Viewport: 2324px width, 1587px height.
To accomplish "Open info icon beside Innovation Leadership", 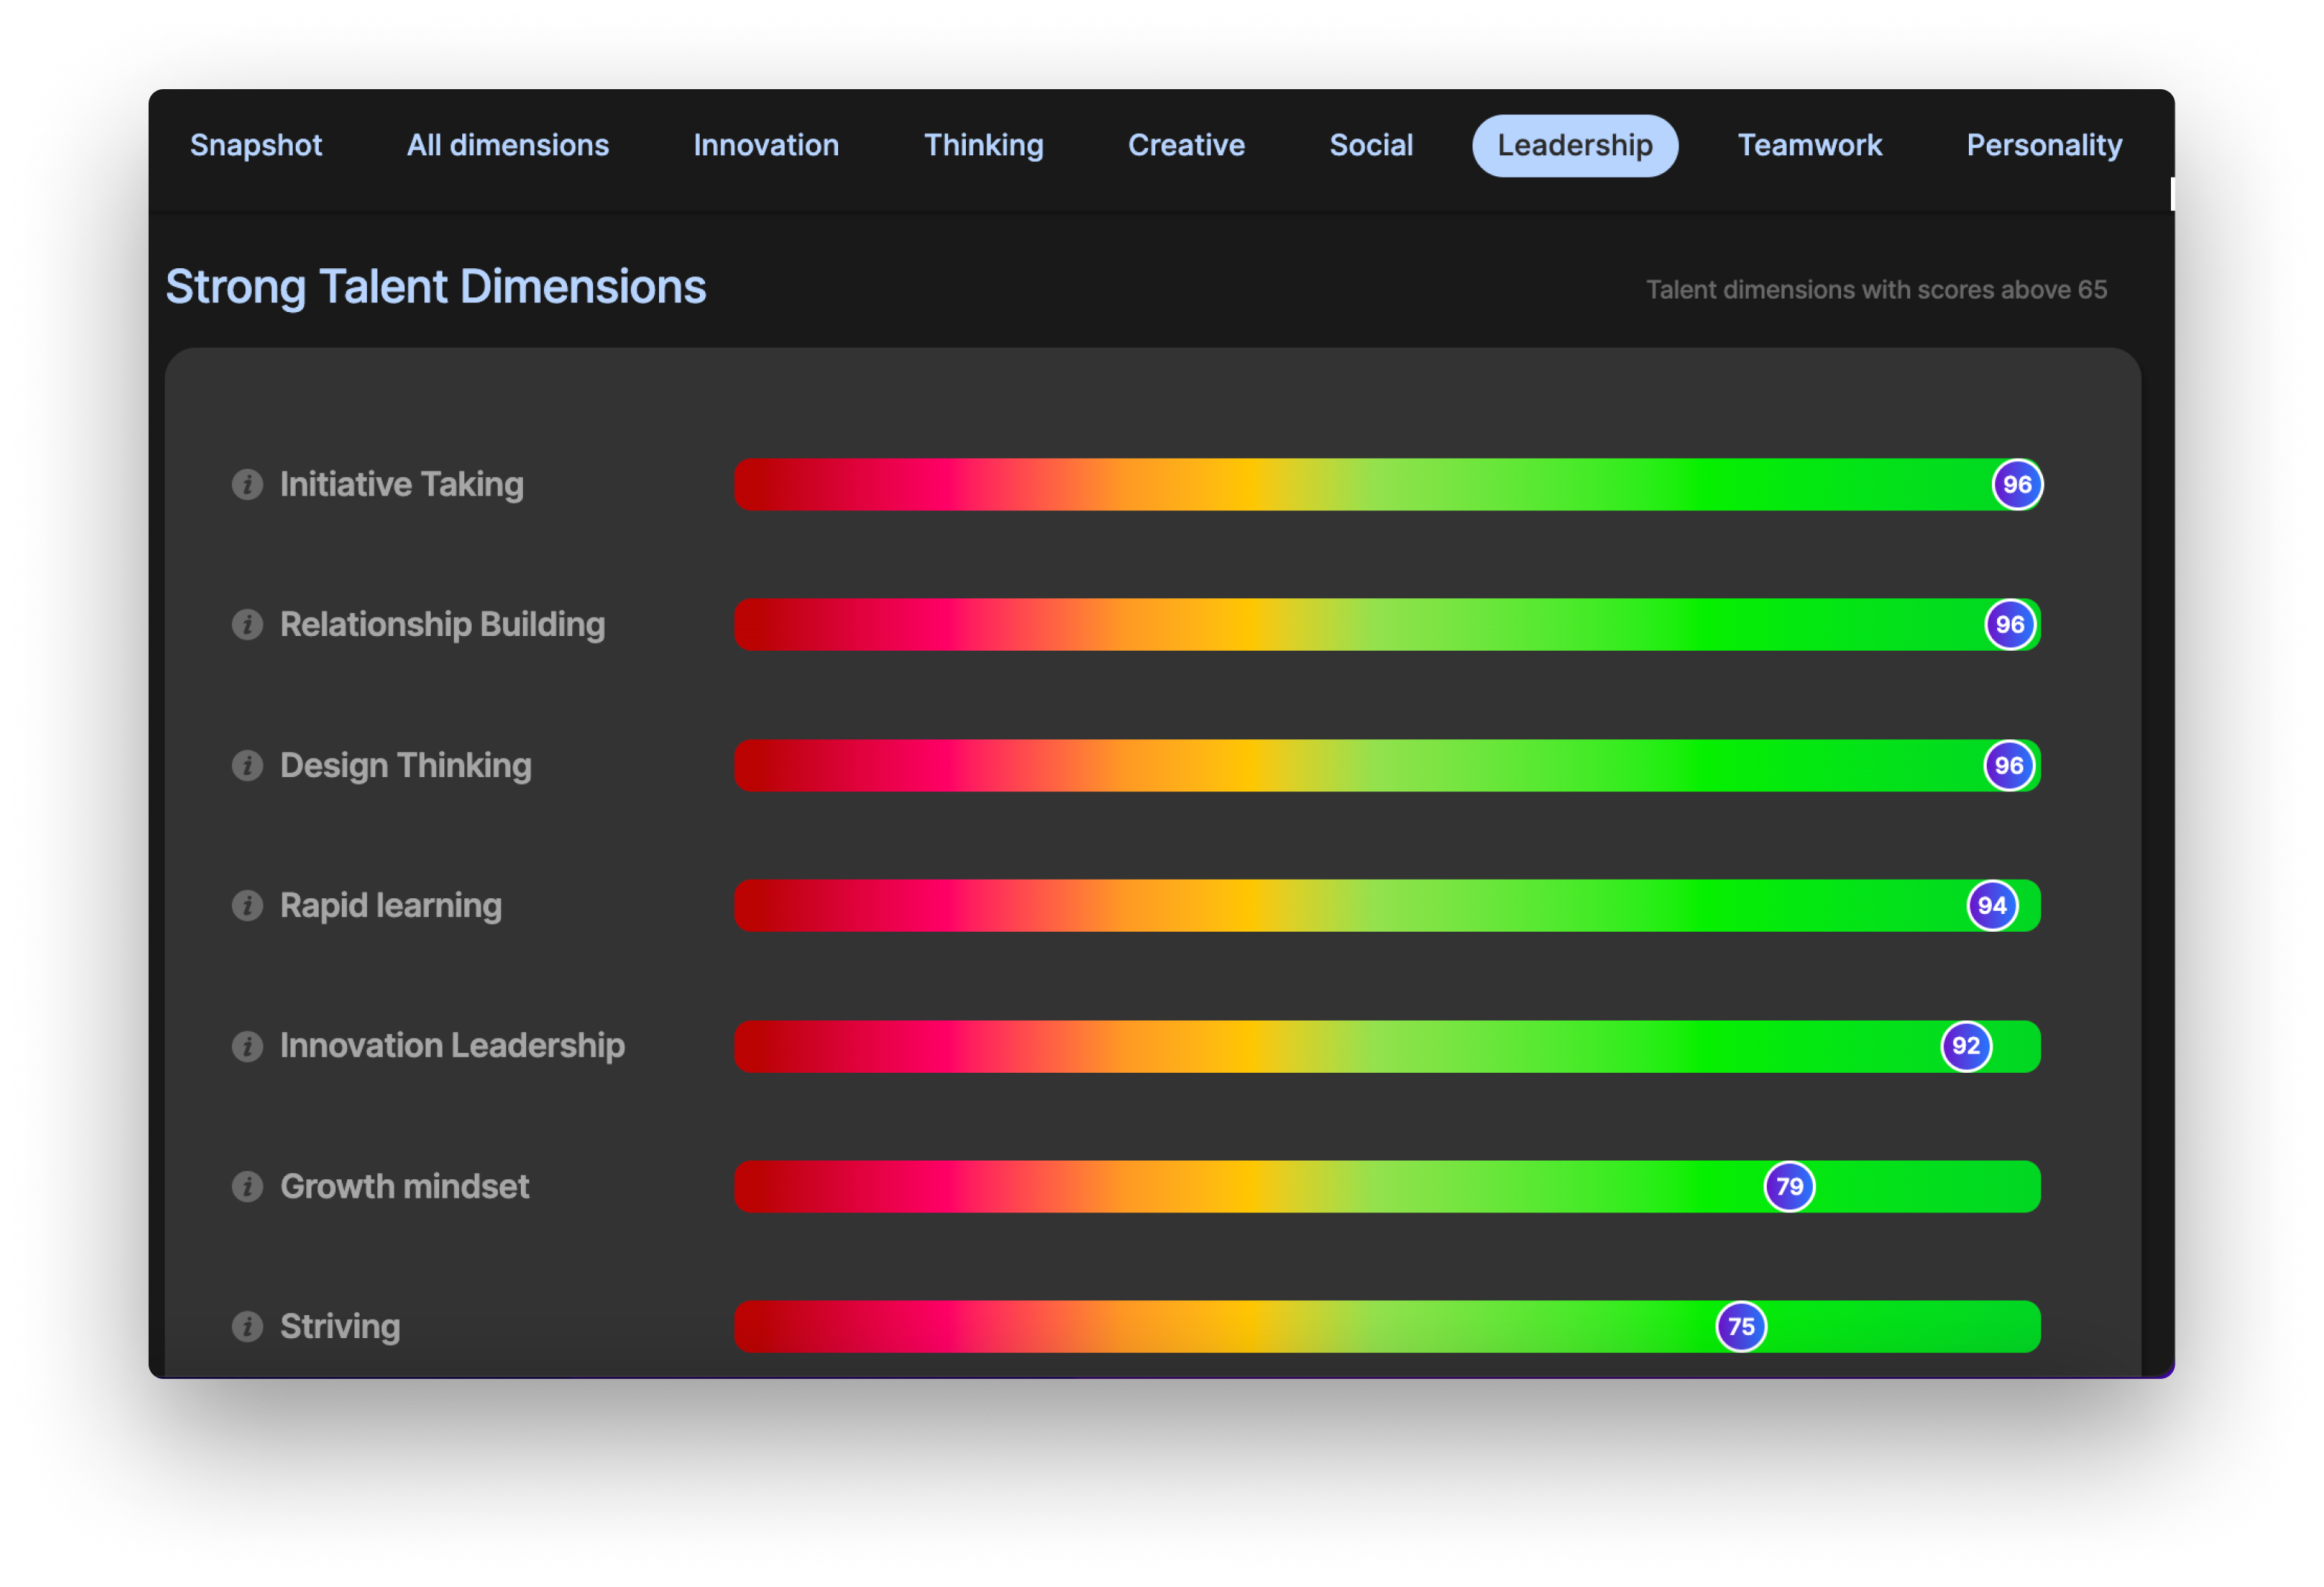I will click(247, 1046).
